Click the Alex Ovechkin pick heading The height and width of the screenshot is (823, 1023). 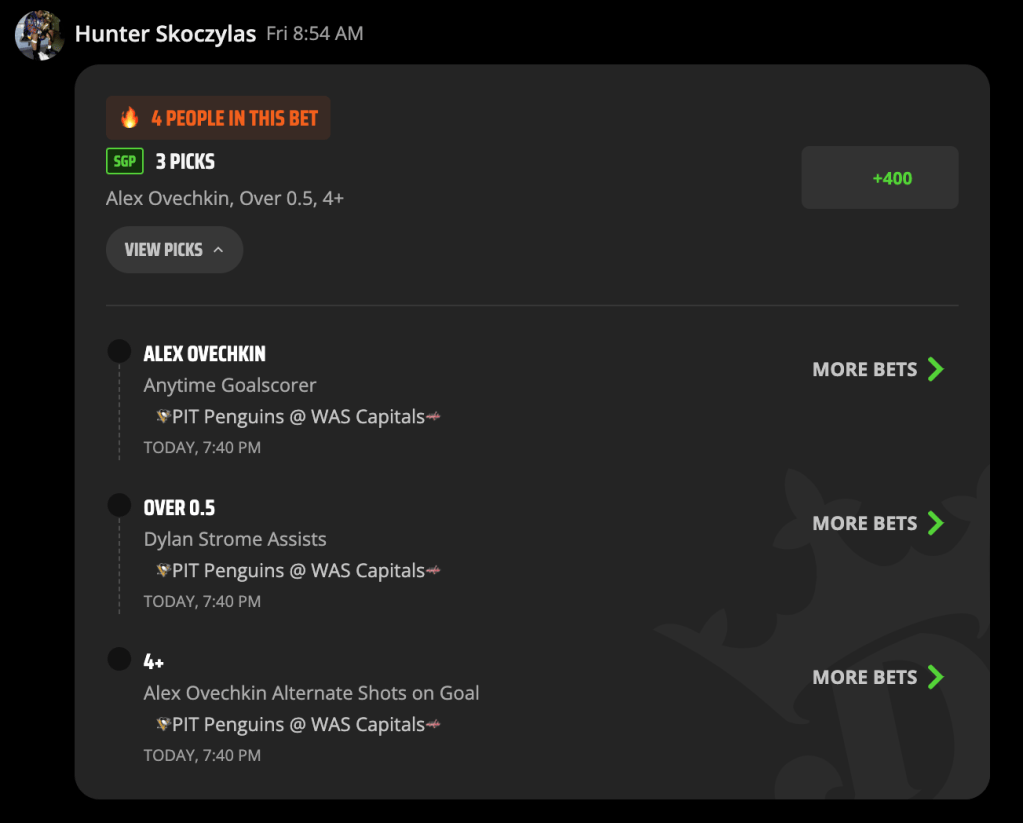(204, 354)
